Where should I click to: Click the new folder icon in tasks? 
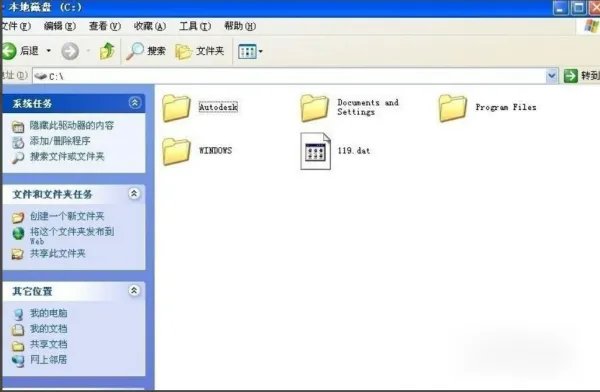pos(18,217)
